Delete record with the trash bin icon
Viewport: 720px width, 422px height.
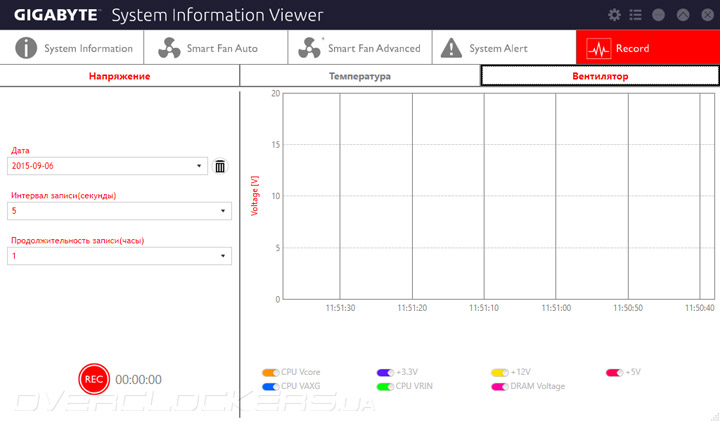[220, 166]
